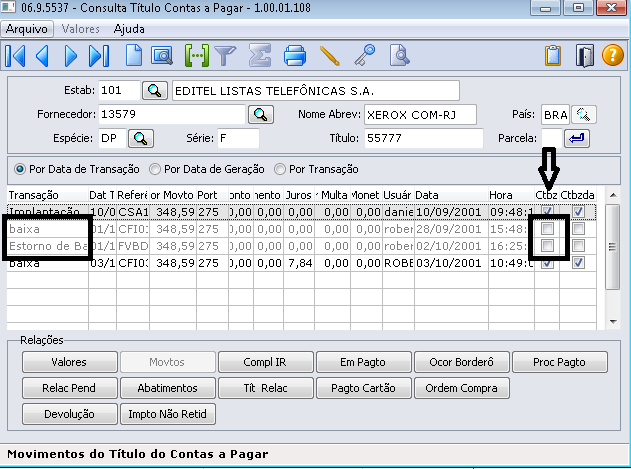Screen dimensions: 631x469
Task: Open the search monitor toolbar icon
Action: click(162, 56)
